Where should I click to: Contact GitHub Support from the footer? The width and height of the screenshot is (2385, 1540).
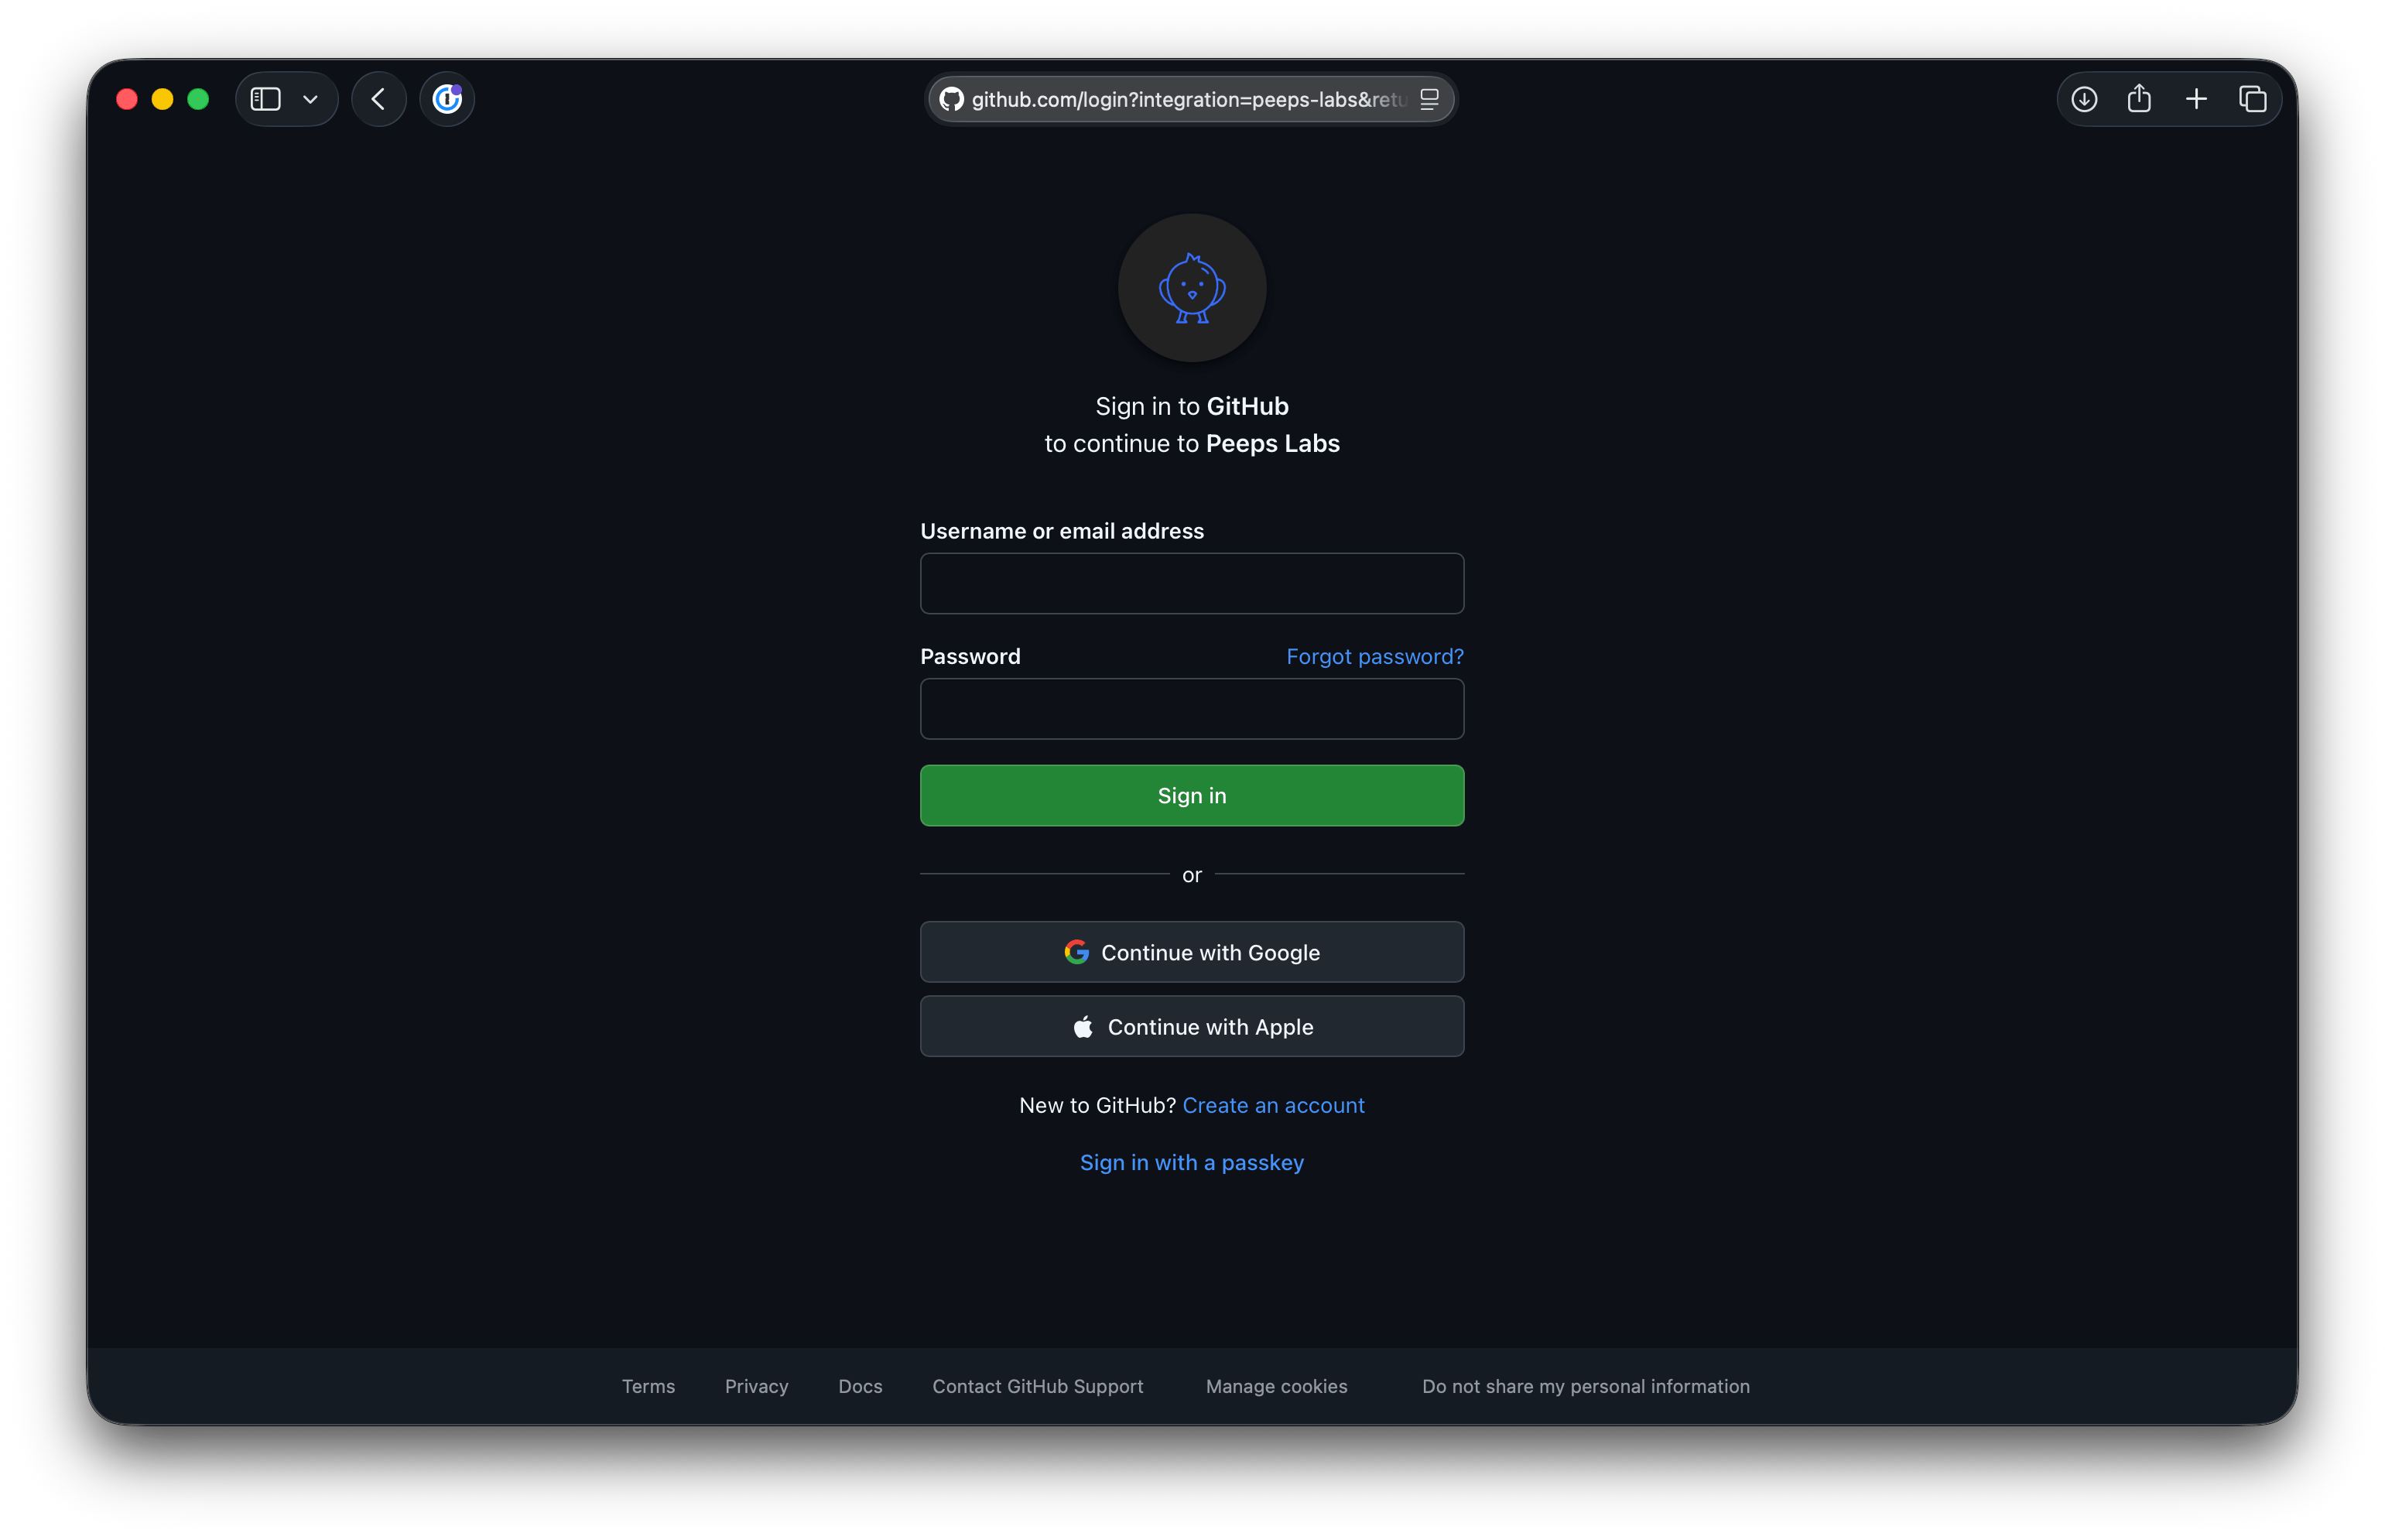click(1037, 1386)
